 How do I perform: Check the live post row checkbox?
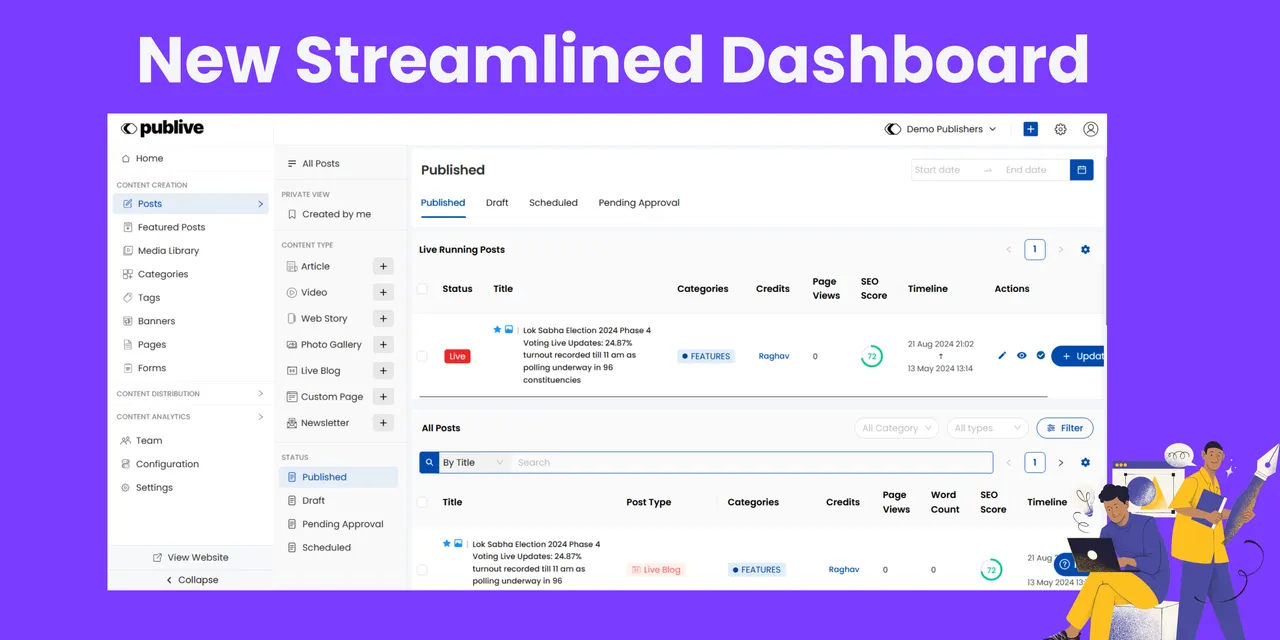coord(422,356)
